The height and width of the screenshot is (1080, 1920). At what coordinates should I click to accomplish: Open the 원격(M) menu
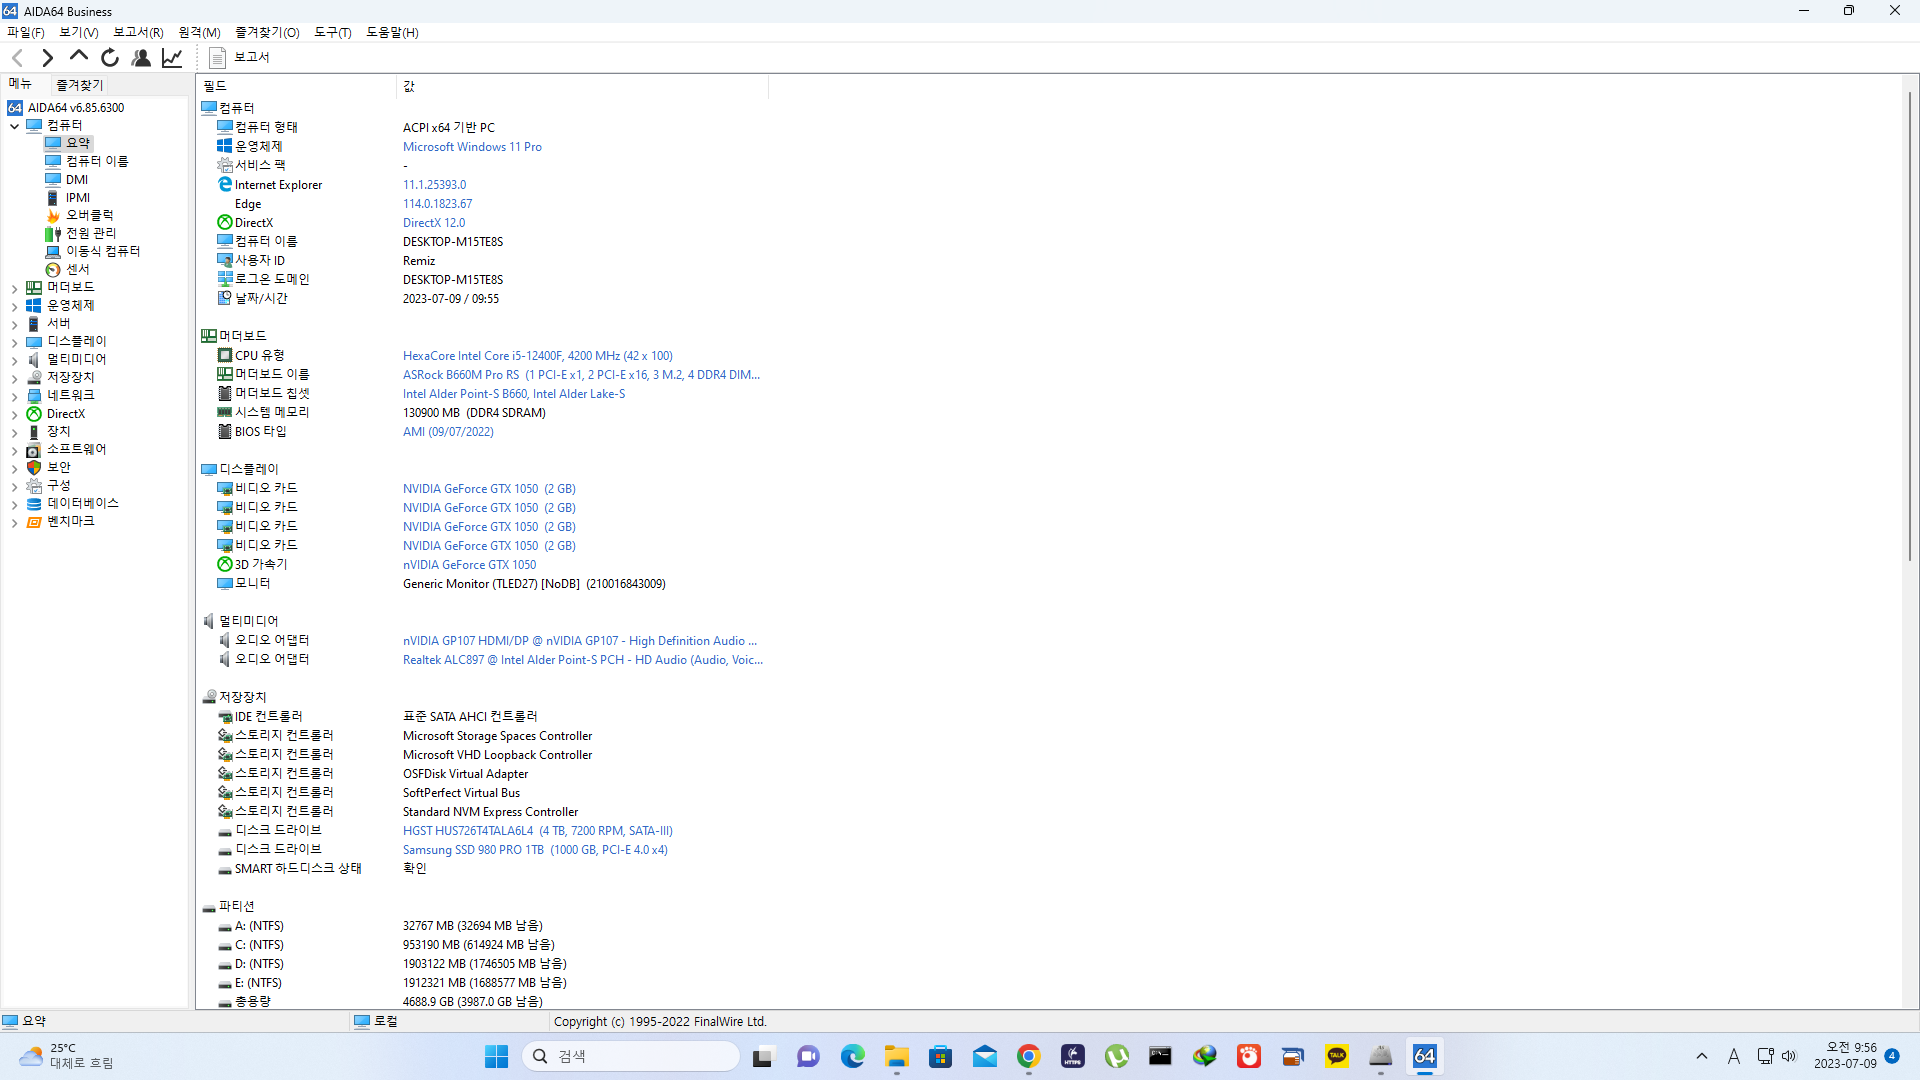click(x=199, y=32)
